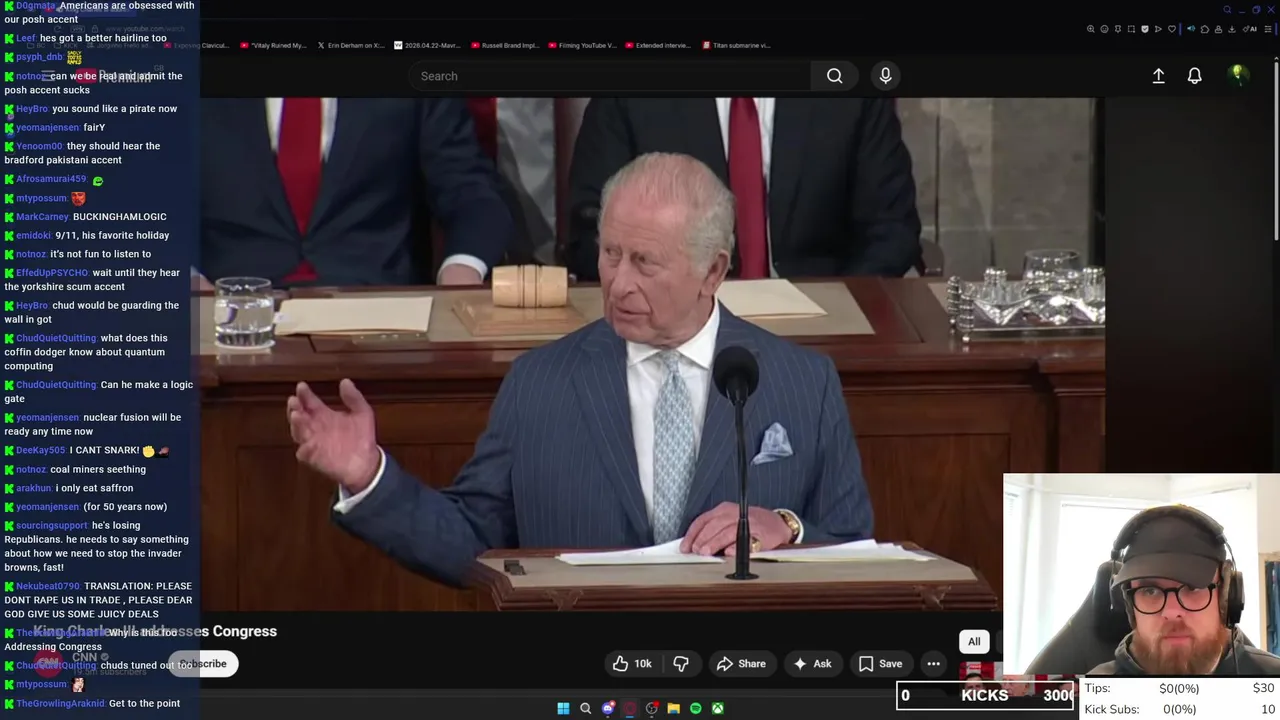The width and height of the screenshot is (1280, 720).
Task: Click chat message "coal miners seething"
Action: click(x=98, y=470)
